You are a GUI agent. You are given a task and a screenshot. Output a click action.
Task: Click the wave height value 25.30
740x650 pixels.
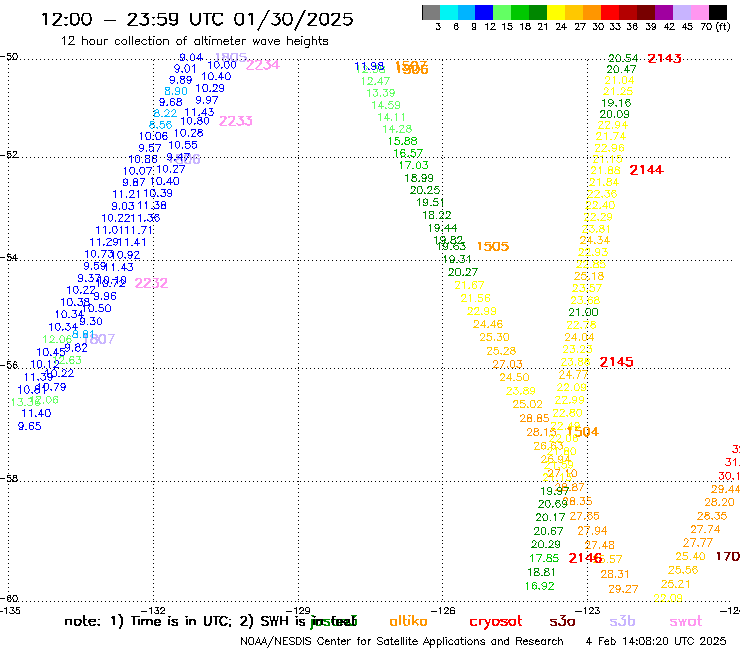point(494,338)
